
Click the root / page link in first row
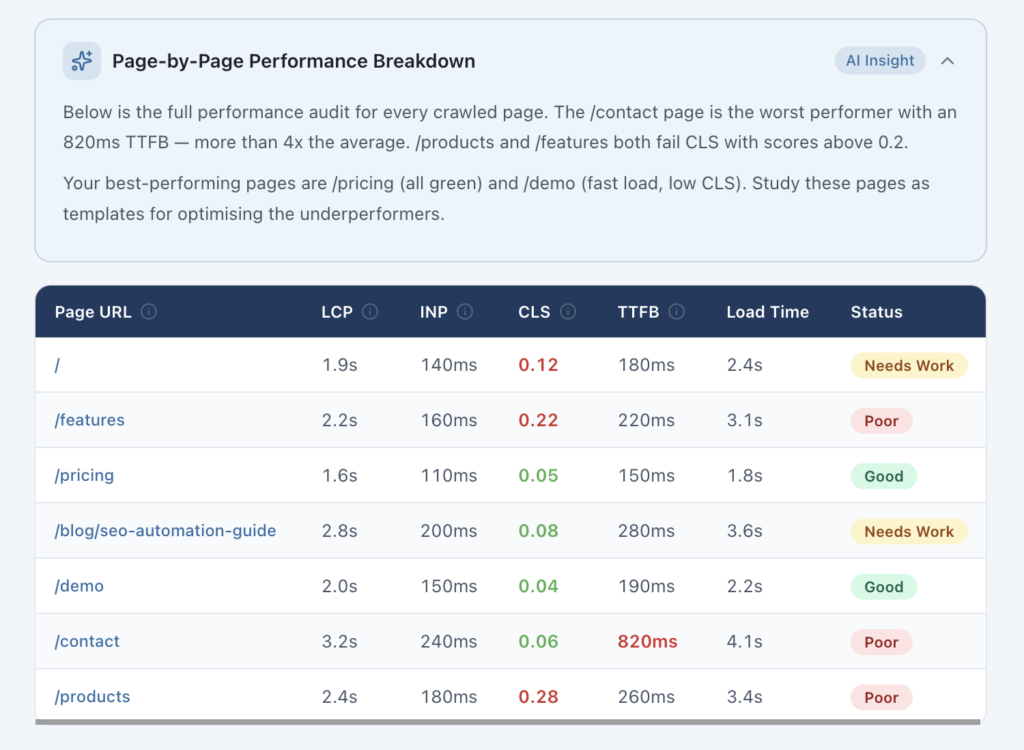click(x=56, y=365)
